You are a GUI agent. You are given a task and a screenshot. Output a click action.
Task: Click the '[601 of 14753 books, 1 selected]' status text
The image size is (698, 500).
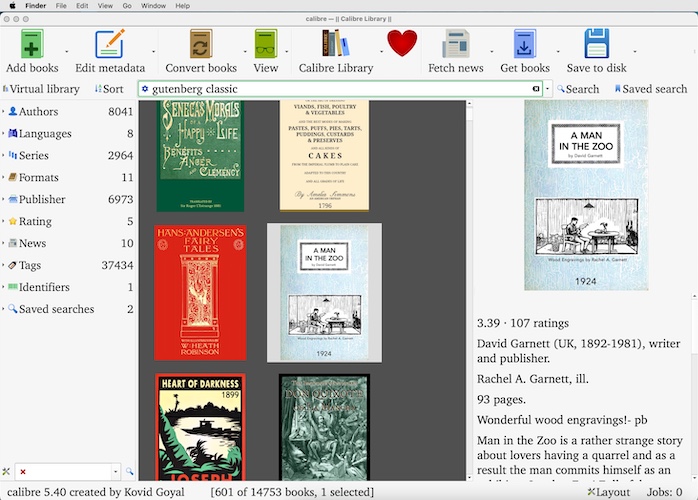point(292,492)
